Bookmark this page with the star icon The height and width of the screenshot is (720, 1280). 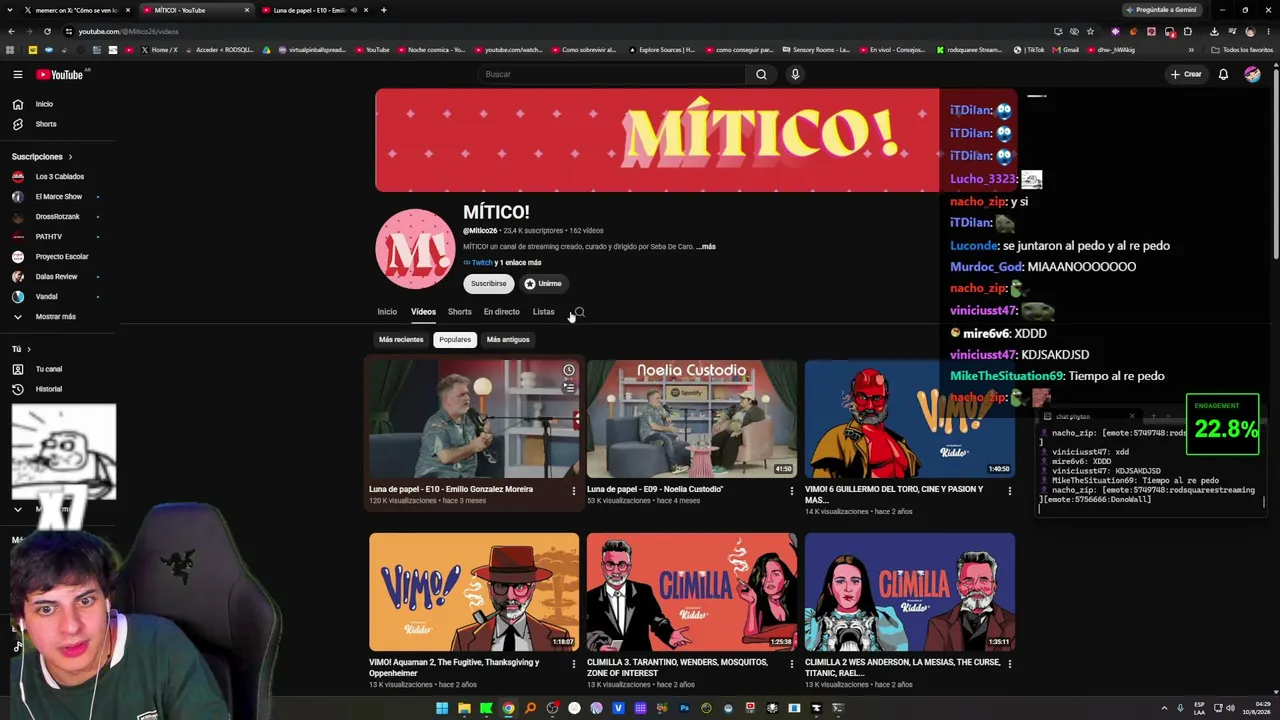click(x=1090, y=31)
